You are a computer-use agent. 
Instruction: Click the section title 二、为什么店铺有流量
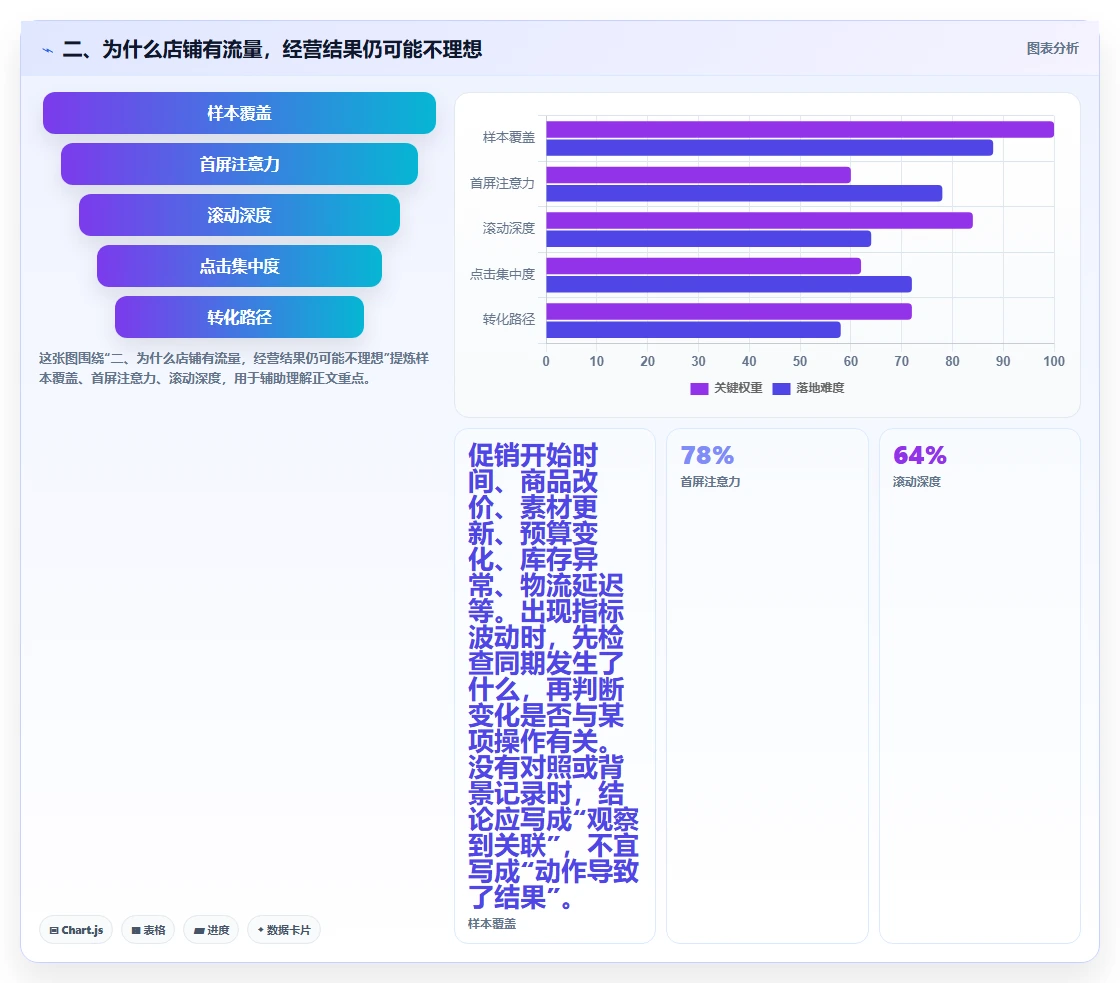pos(272,49)
